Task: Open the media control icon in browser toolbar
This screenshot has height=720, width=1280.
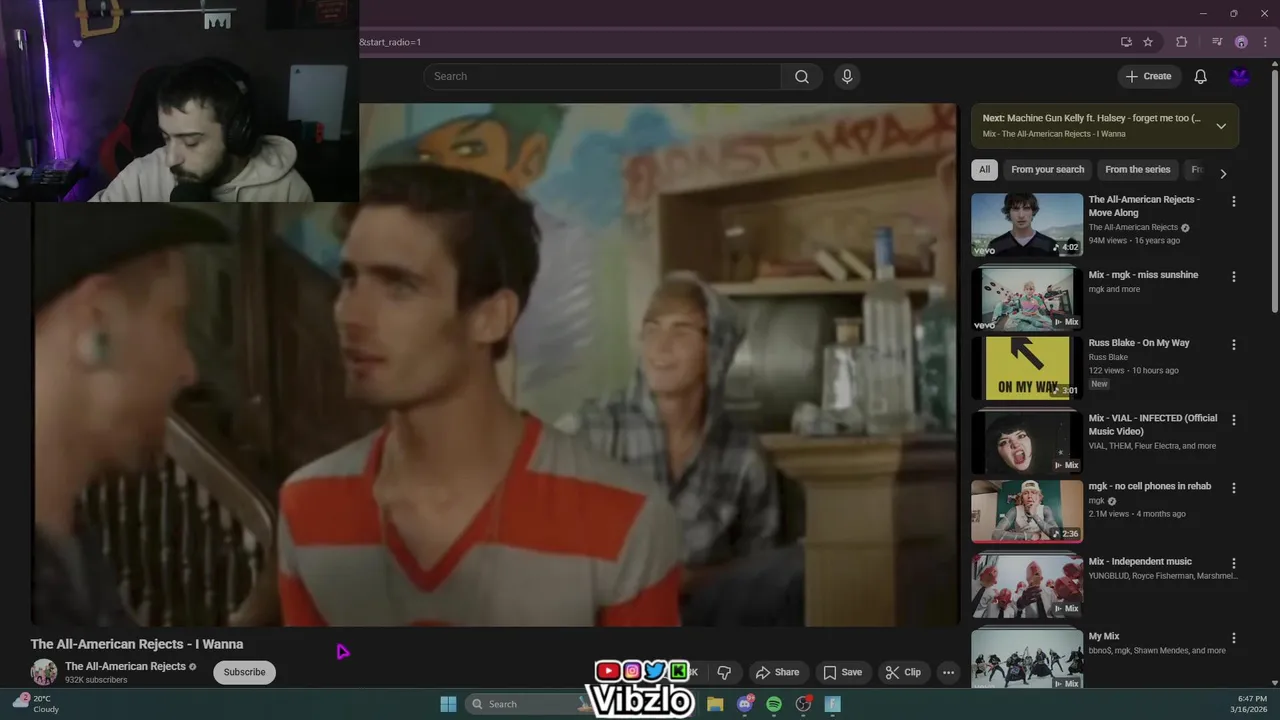Action: [1217, 42]
